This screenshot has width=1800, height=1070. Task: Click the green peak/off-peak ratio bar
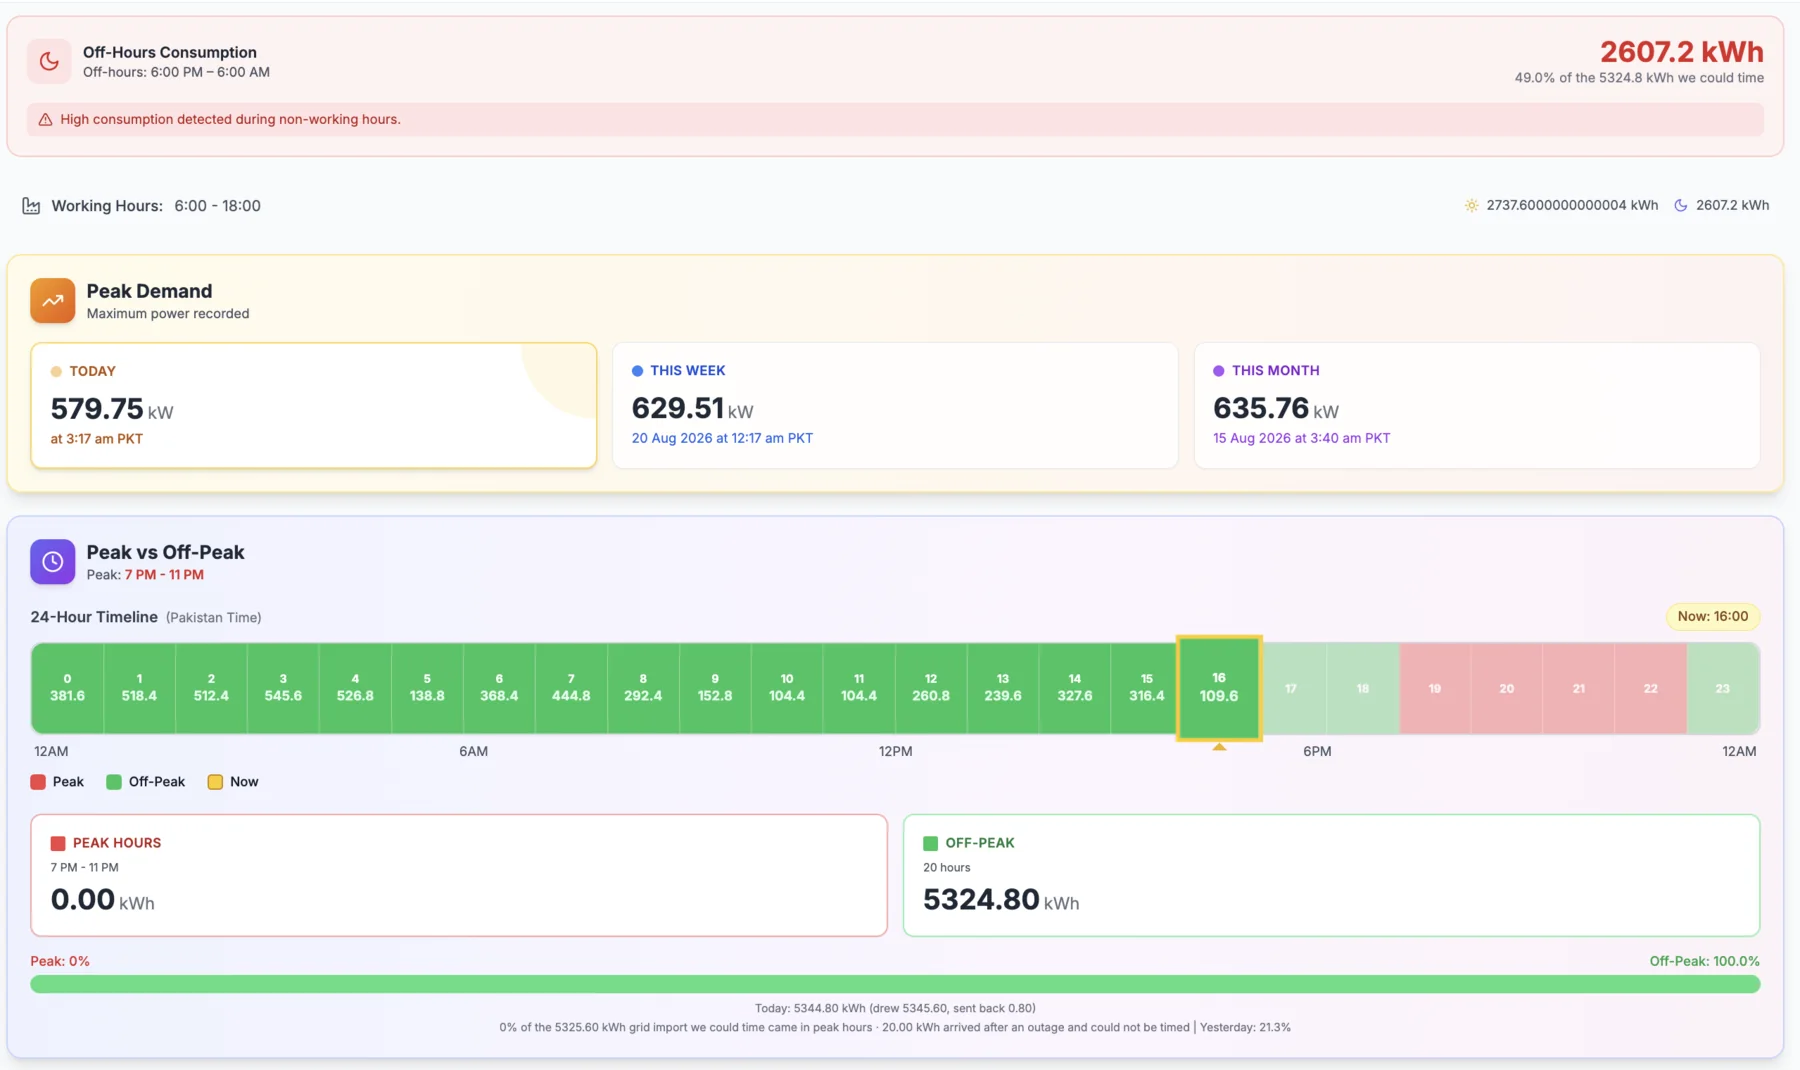[x=895, y=984]
